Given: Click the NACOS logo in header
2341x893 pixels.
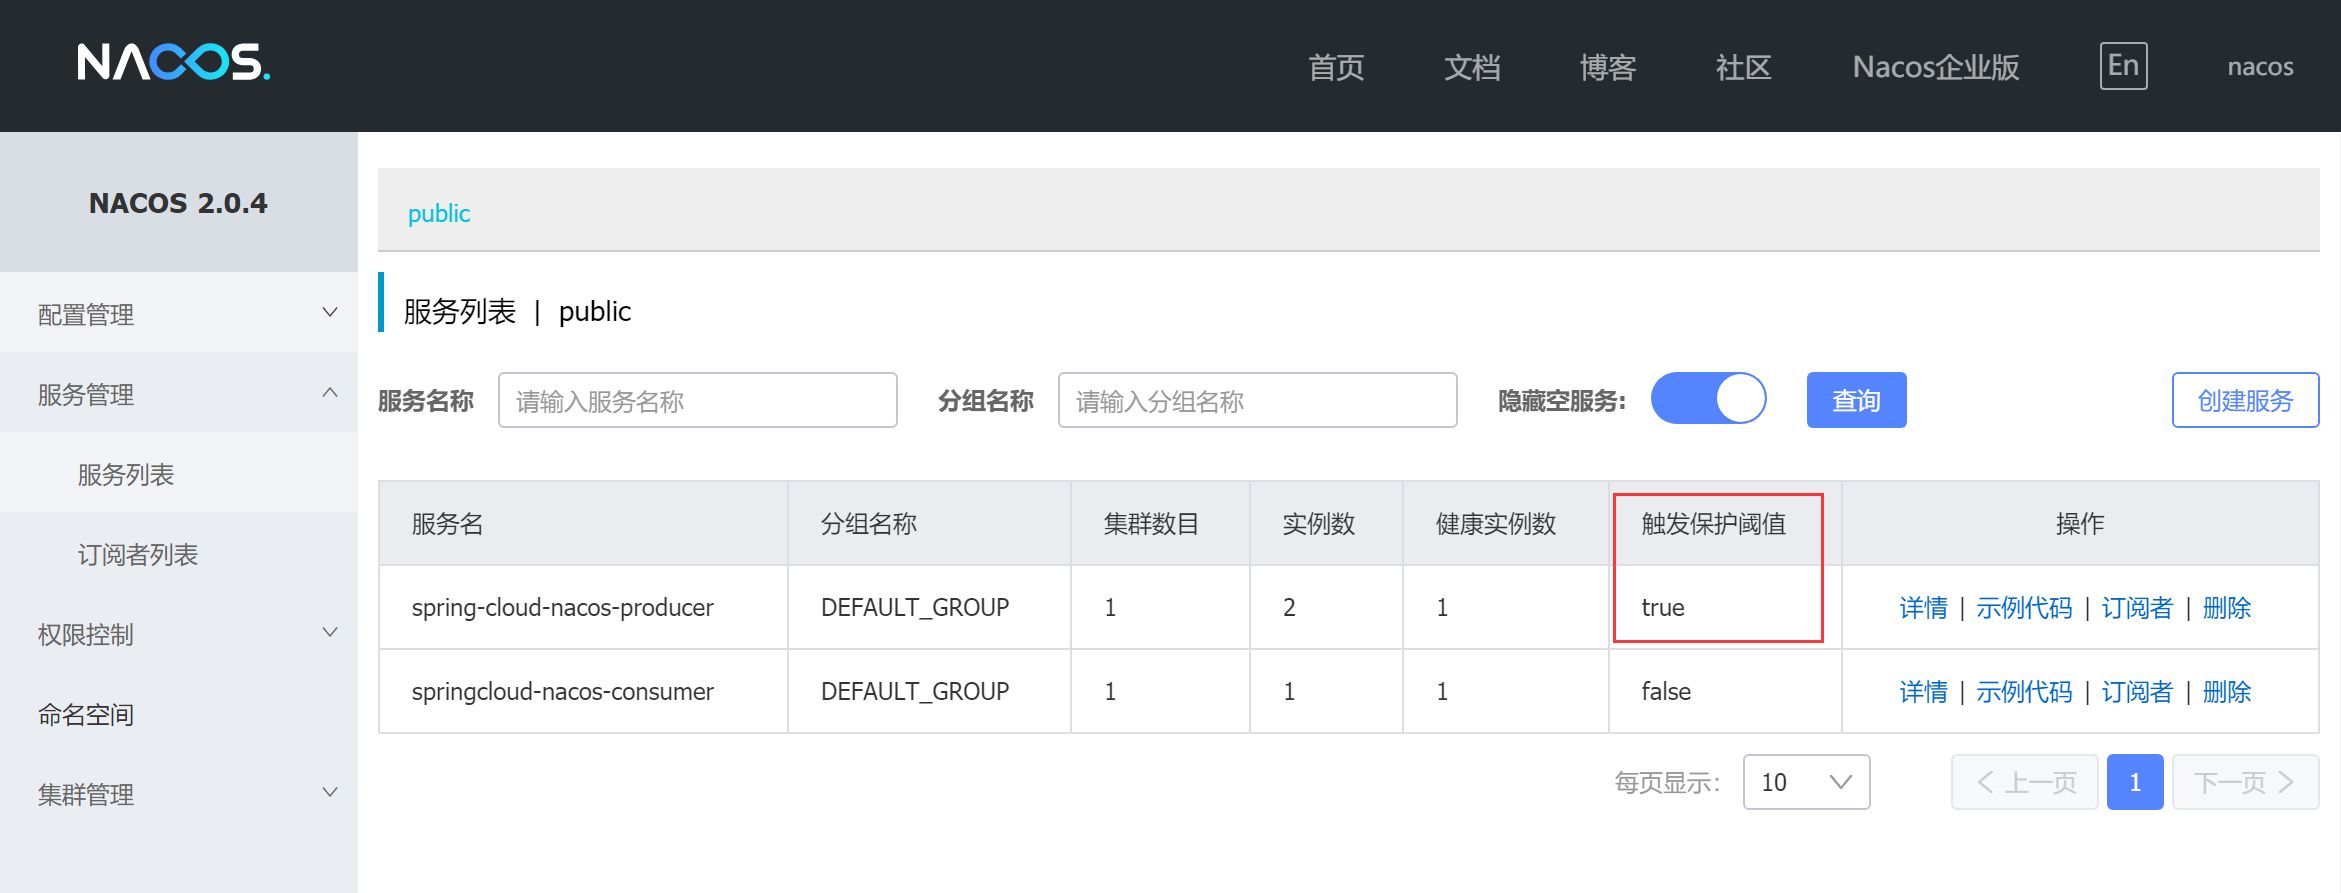Looking at the screenshot, I should (174, 63).
